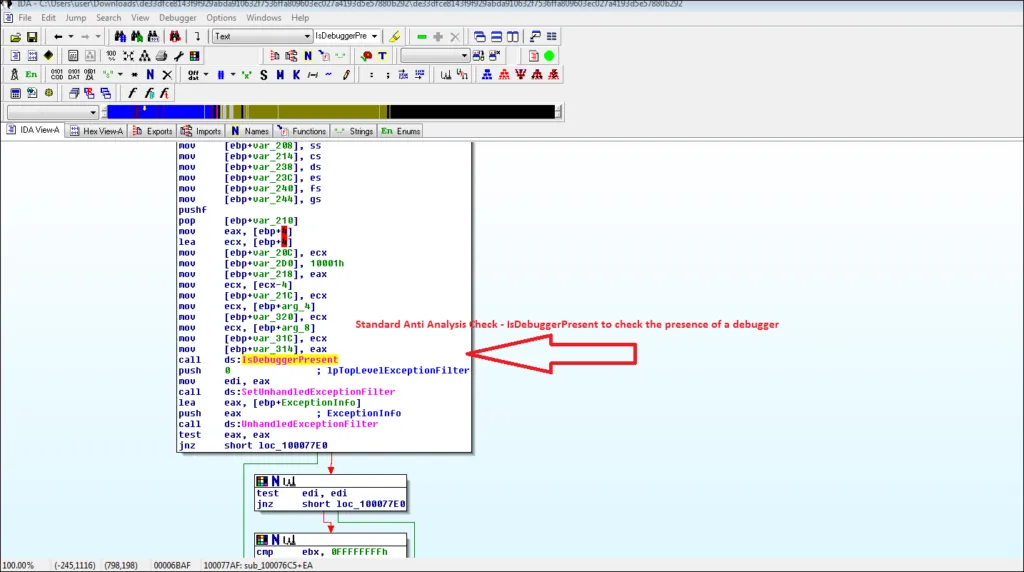Switch to the Exports tab

pyautogui.click(x=153, y=131)
